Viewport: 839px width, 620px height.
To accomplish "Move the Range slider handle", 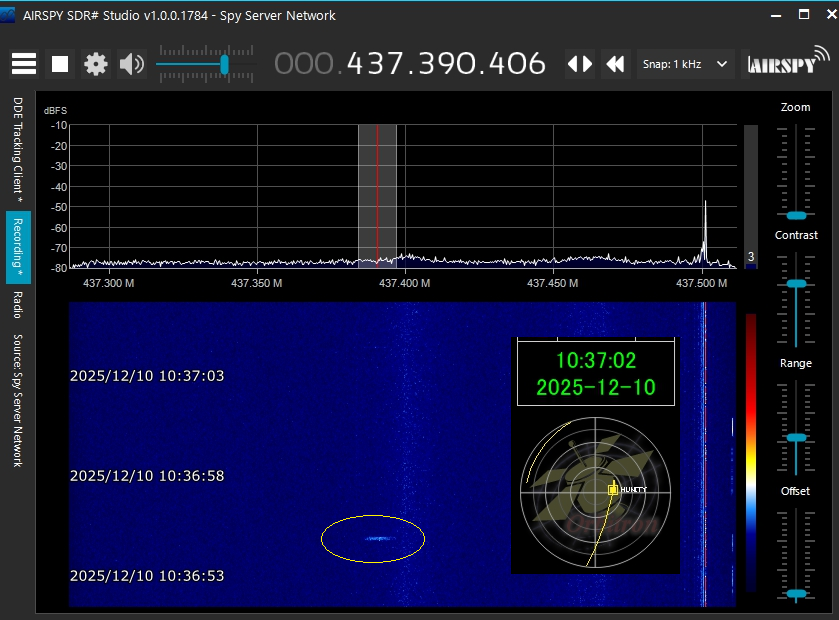I will click(x=796, y=438).
